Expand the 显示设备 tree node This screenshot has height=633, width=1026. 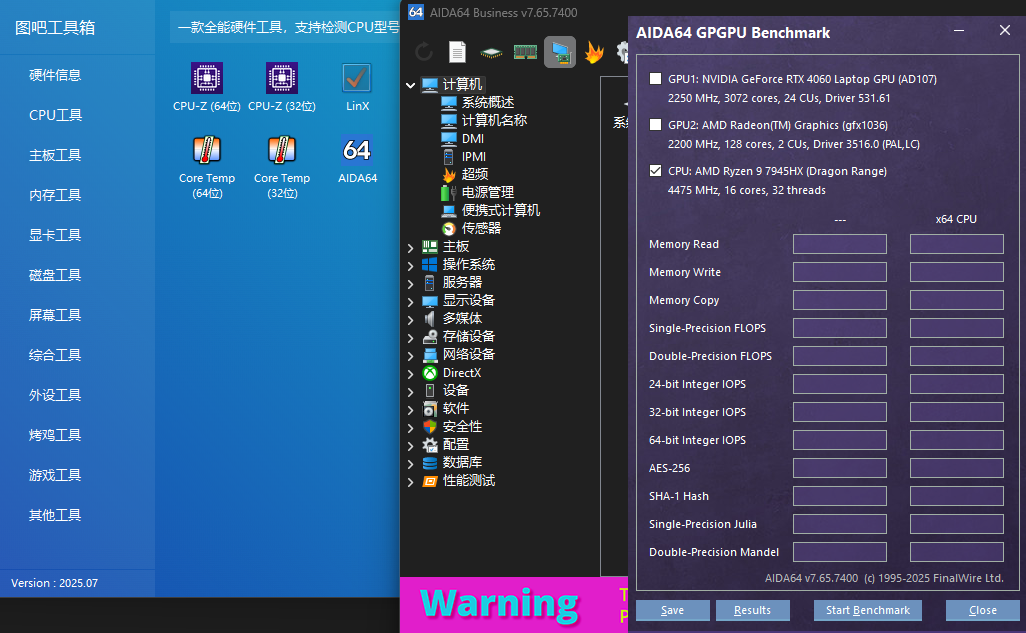tap(410, 302)
